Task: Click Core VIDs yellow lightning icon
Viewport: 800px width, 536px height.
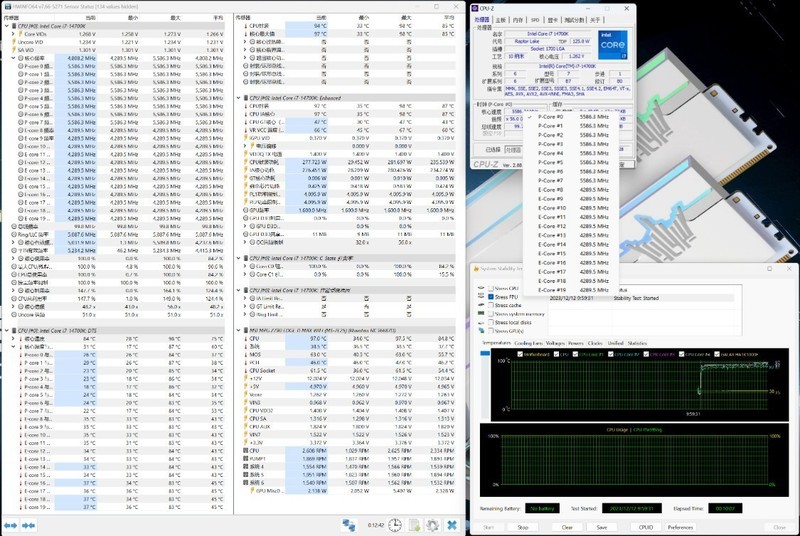Action: pos(20,34)
